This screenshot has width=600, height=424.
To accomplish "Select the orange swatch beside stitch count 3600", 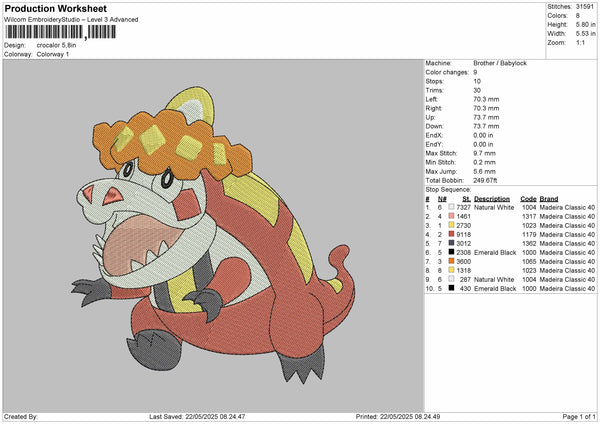I will tap(452, 261).
